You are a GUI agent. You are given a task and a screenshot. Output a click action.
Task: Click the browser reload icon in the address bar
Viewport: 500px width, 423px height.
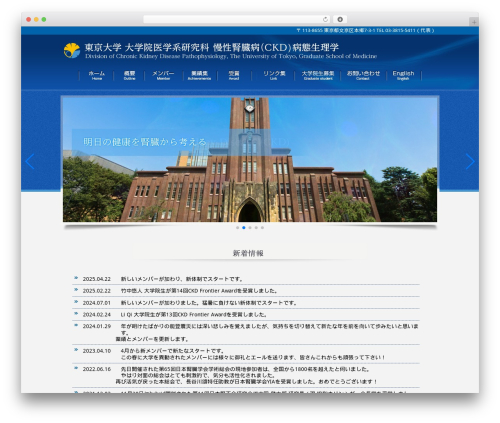(325, 19)
